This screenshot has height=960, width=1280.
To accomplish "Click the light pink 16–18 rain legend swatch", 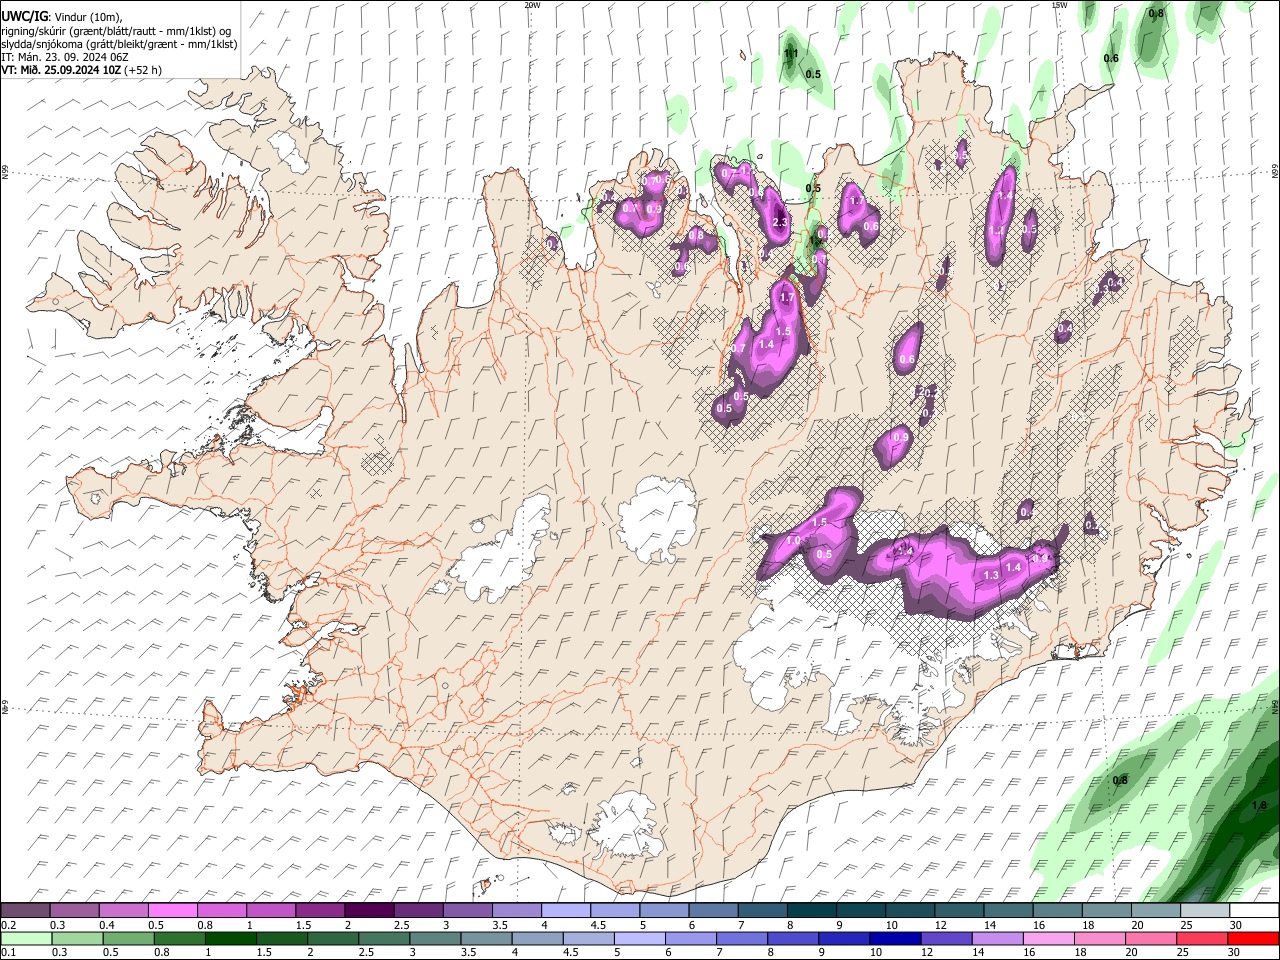I will [1047, 938].
